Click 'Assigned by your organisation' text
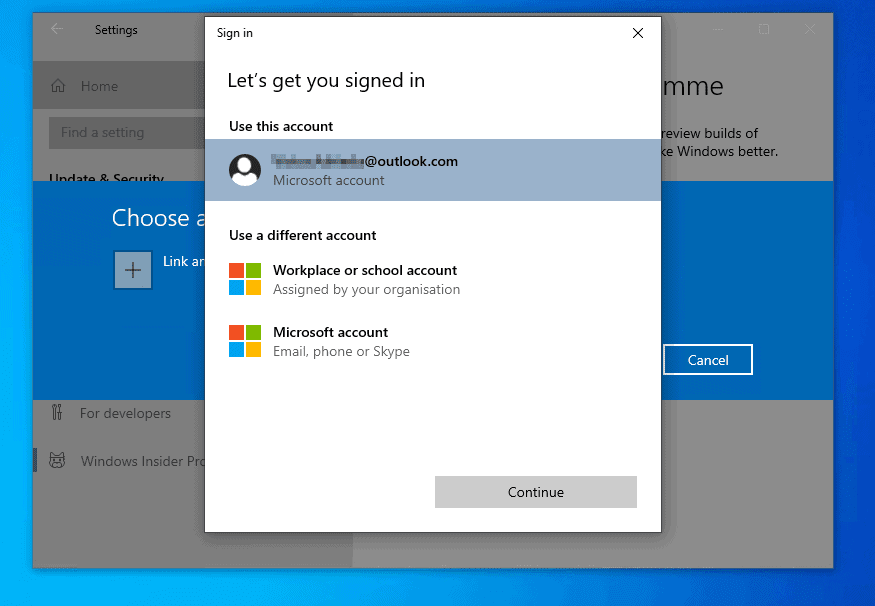Screen dimensions: 875x606 click(x=367, y=290)
